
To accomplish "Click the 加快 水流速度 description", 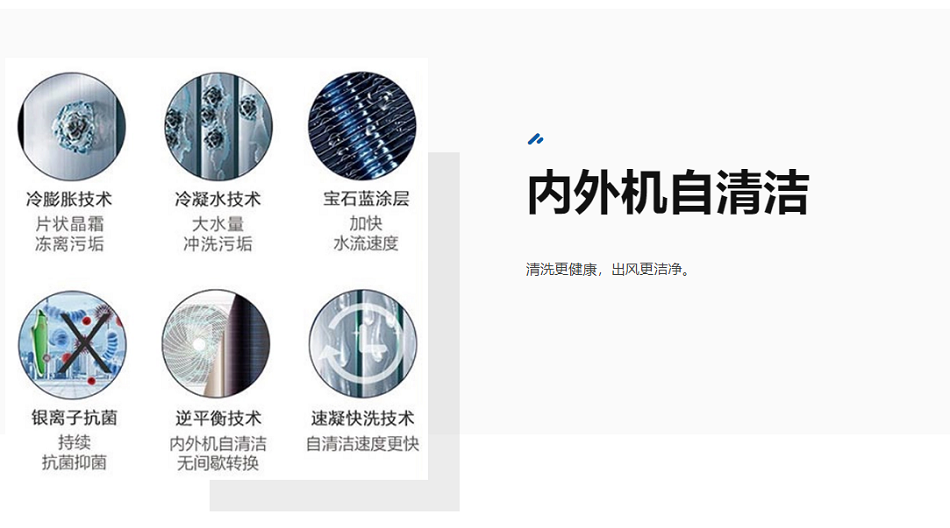I will click(x=366, y=233).
